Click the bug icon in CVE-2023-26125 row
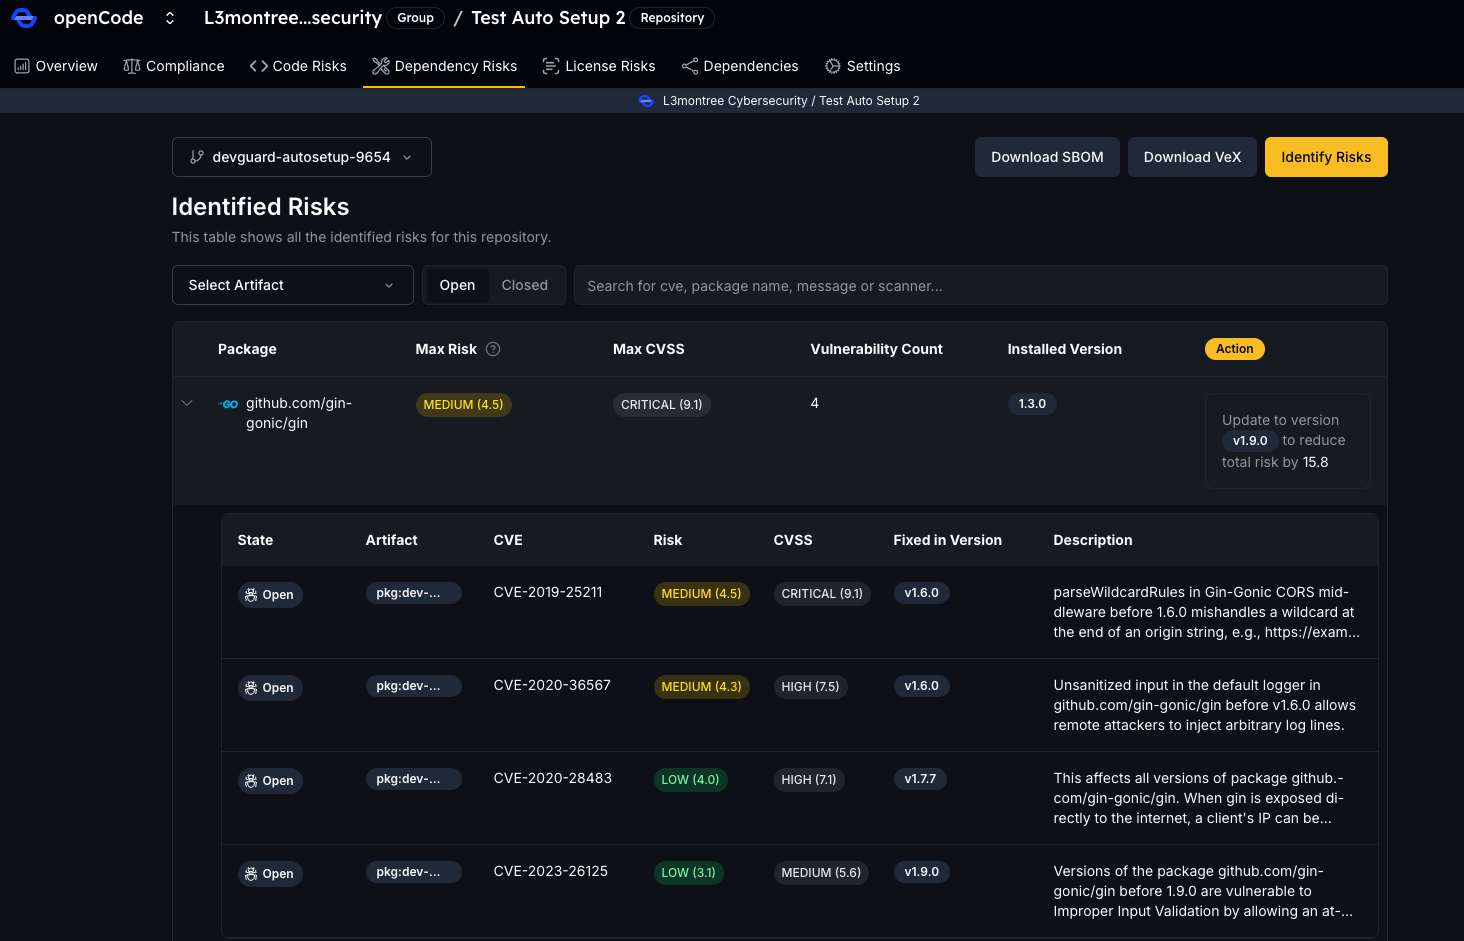 (251, 874)
